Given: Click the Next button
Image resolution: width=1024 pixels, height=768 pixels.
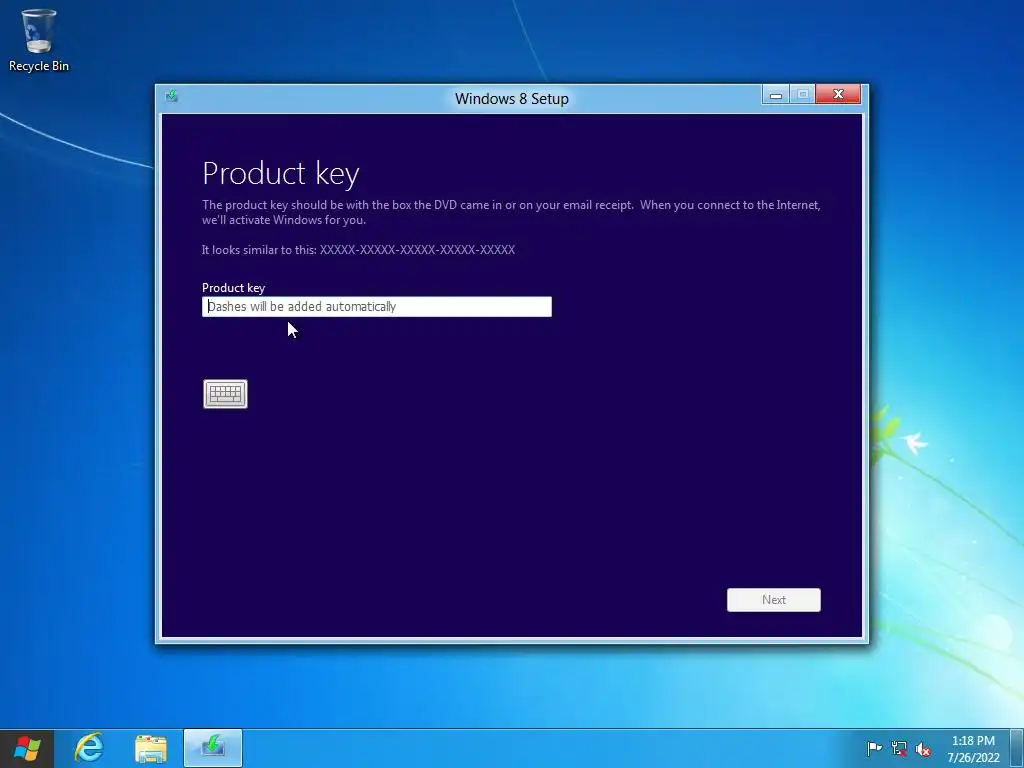Looking at the screenshot, I should 774,600.
